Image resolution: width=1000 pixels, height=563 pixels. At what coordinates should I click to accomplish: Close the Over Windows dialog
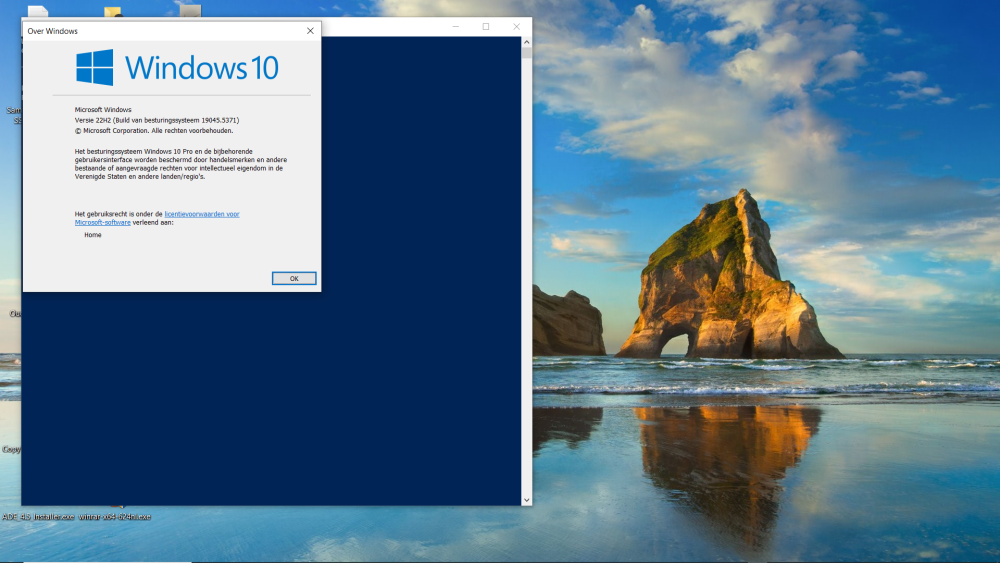(310, 31)
